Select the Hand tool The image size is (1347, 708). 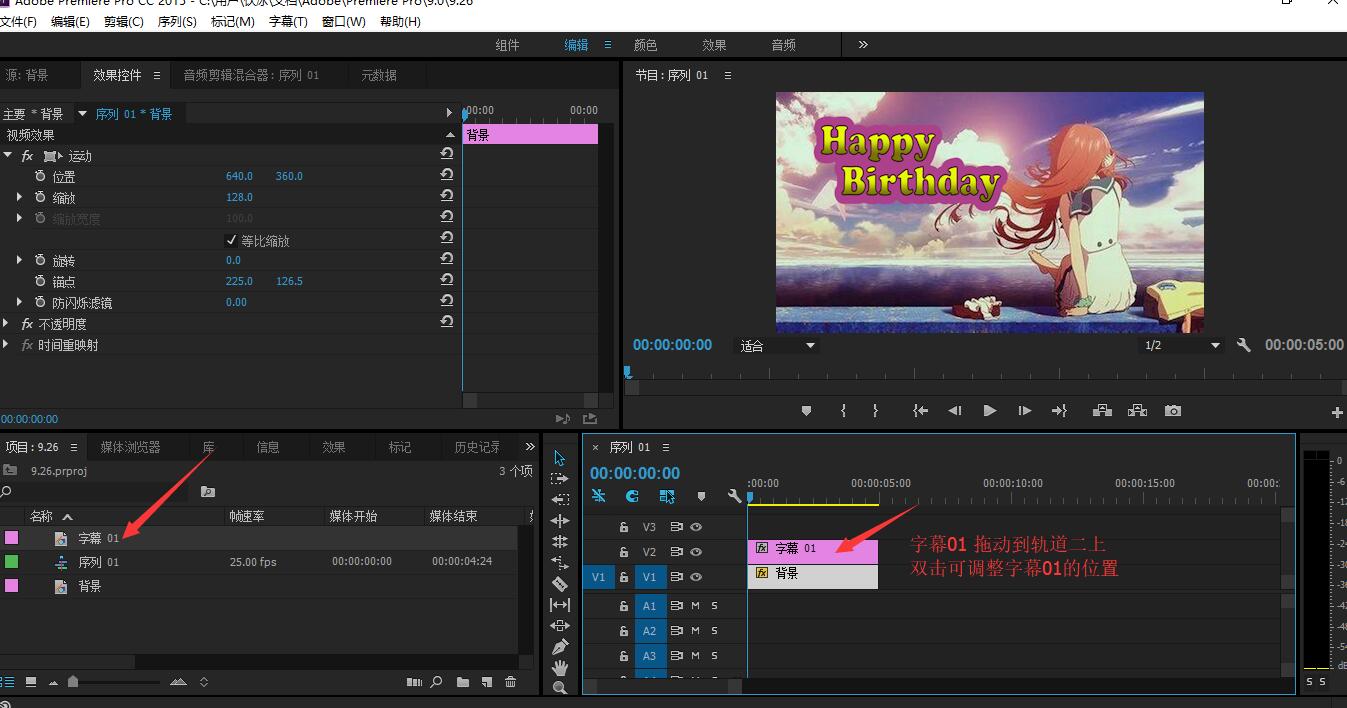click(x=560, y=668)
